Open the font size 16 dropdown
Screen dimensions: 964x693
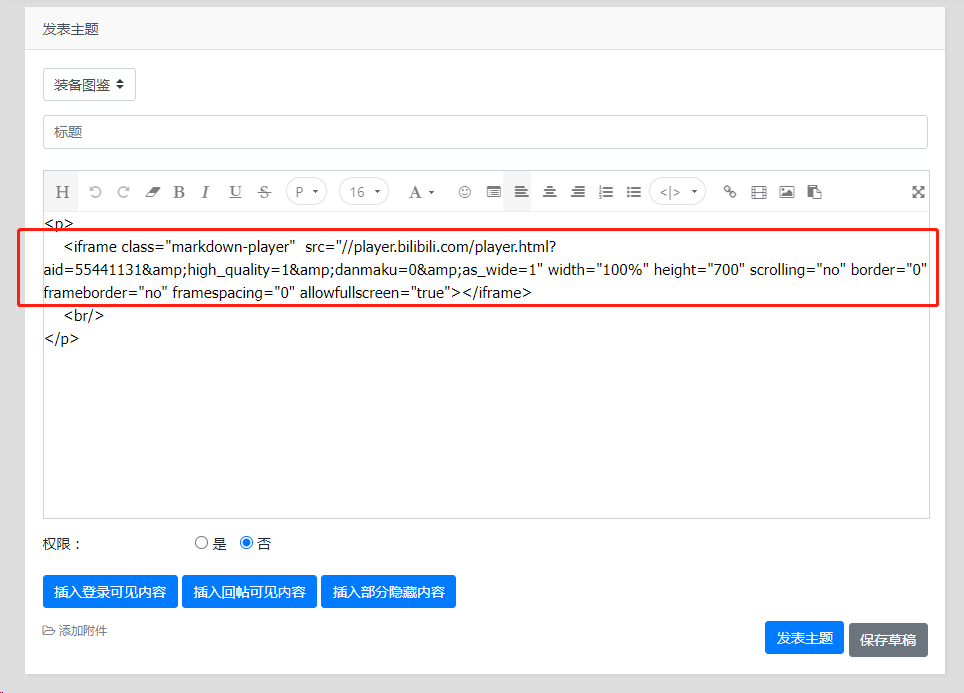[x=364, y=192]
